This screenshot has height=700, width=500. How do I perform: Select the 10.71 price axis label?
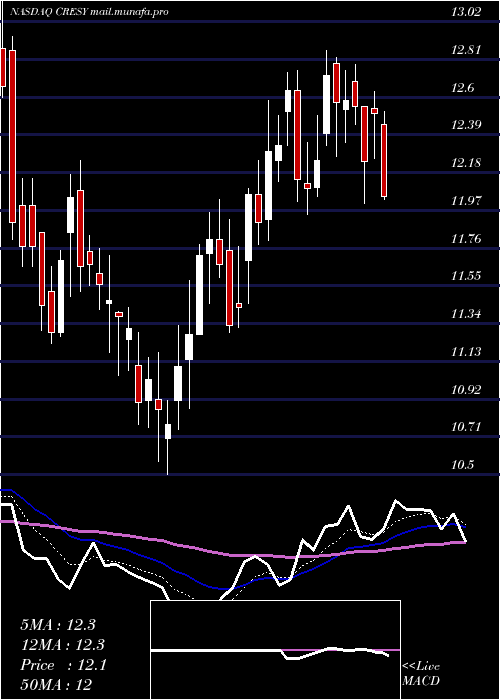[x=466, y=428]
